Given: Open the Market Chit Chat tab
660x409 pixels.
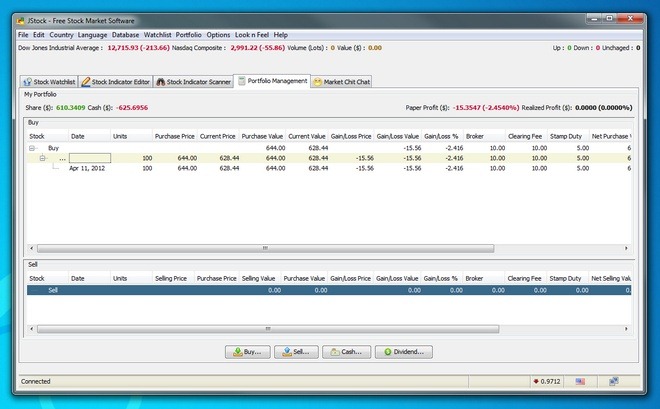Looking at the screenshot, I should [x=341, y=82].
